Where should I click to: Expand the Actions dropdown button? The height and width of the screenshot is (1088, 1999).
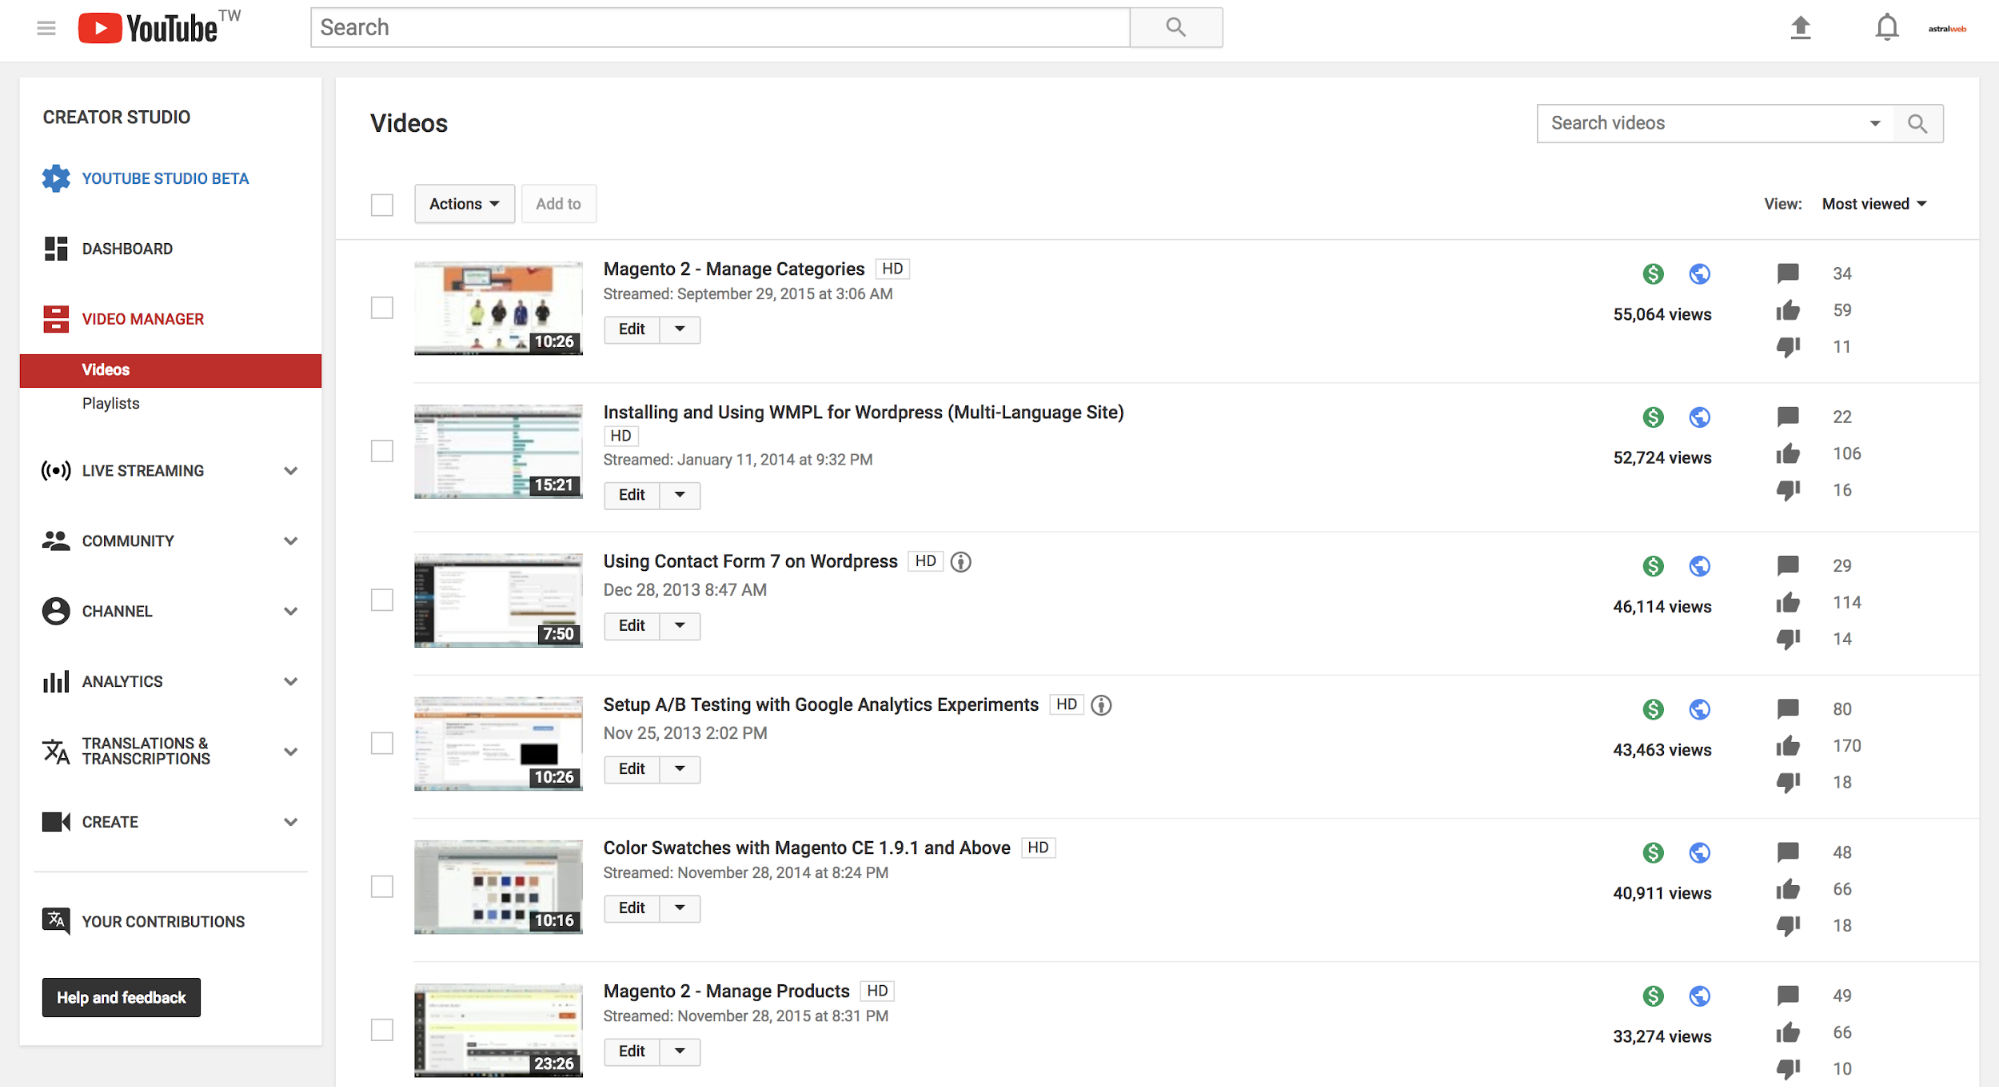[461, 204]
